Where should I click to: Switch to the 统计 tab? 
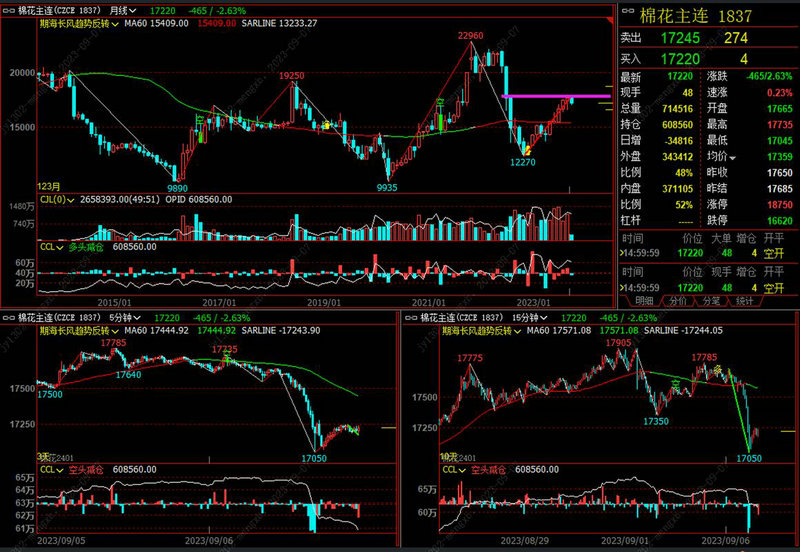point(743,300)
